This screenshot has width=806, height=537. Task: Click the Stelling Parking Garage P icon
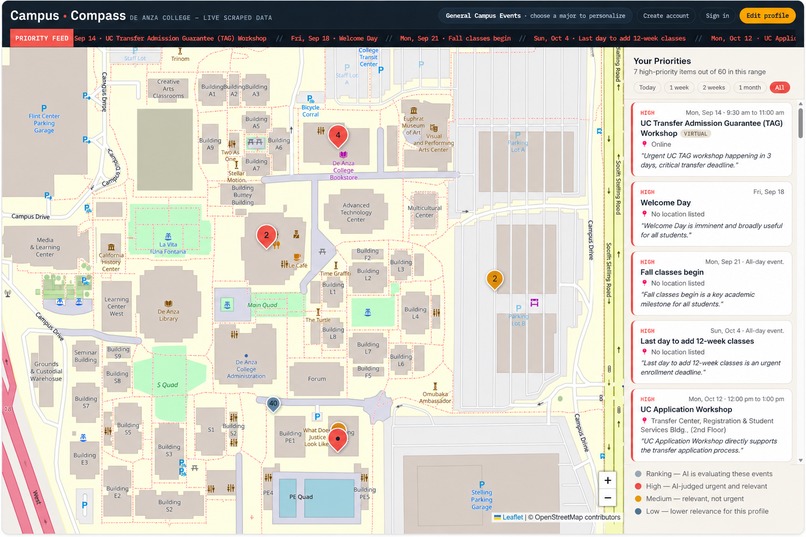pyautogui.click(x=482, y=485)
